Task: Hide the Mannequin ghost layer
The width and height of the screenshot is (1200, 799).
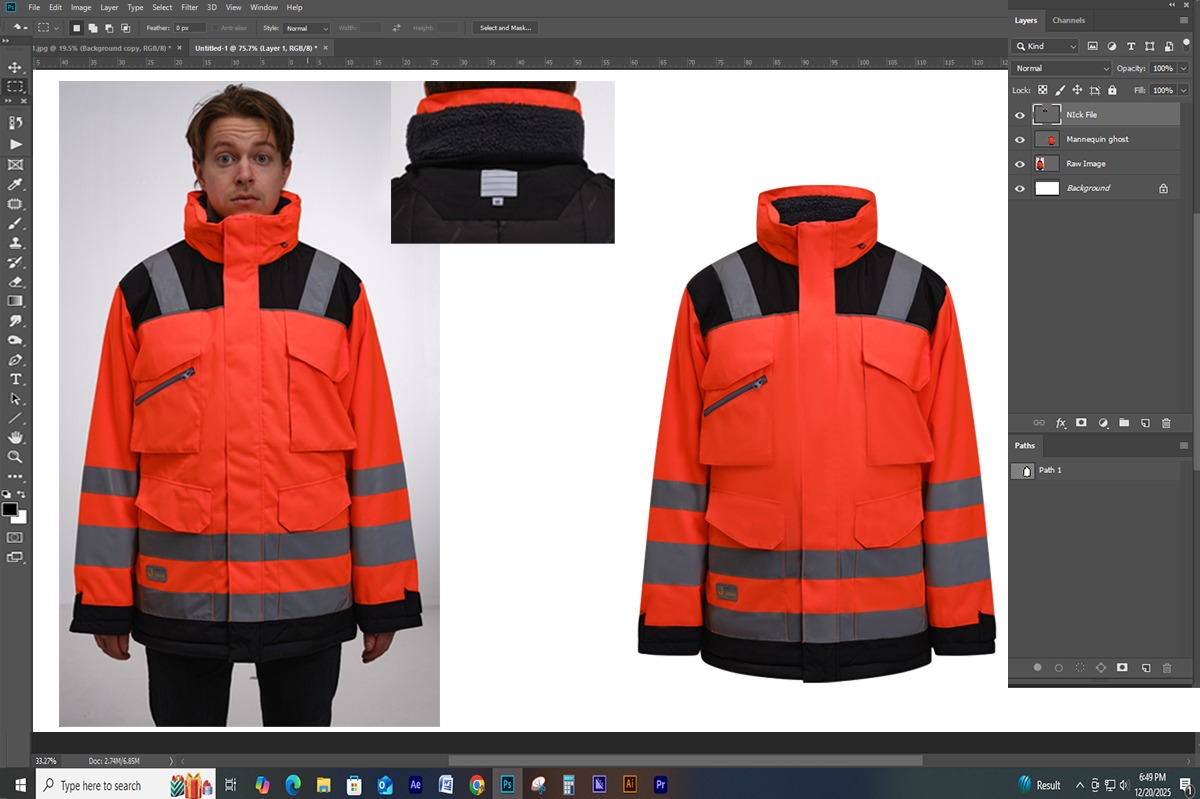Action: pyautogui.click(x=1020, y=139)
